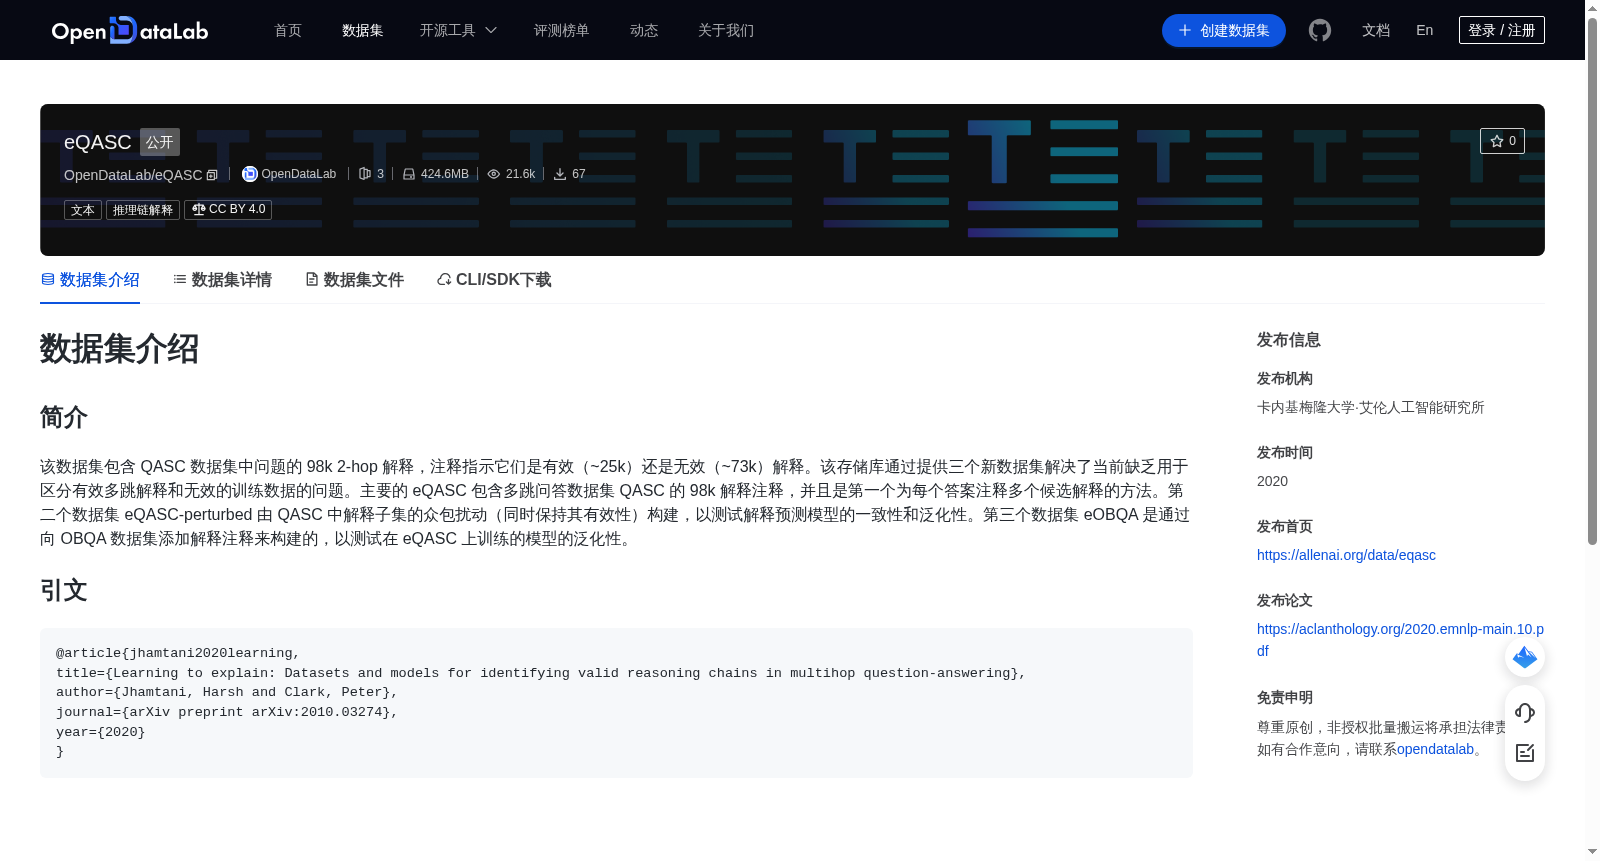Open 数据集 navigation item
Screen dimensions: 1600x861
[x=362, y=30]
